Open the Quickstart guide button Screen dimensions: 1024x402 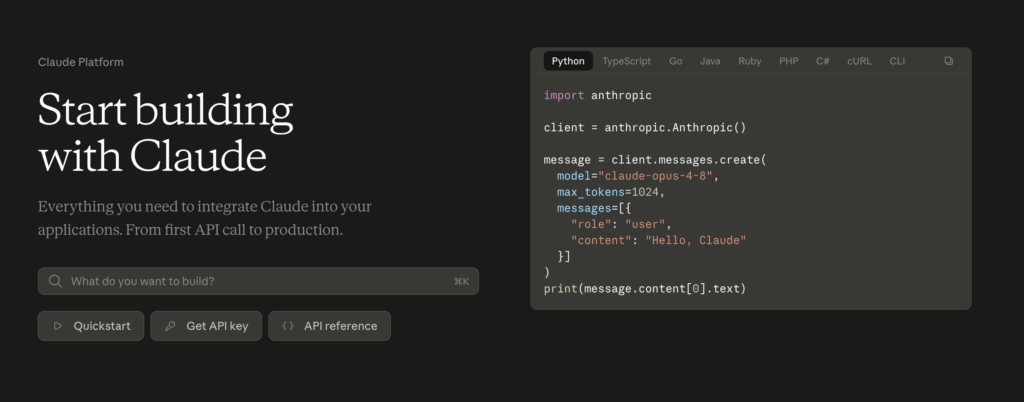(91, 326)
